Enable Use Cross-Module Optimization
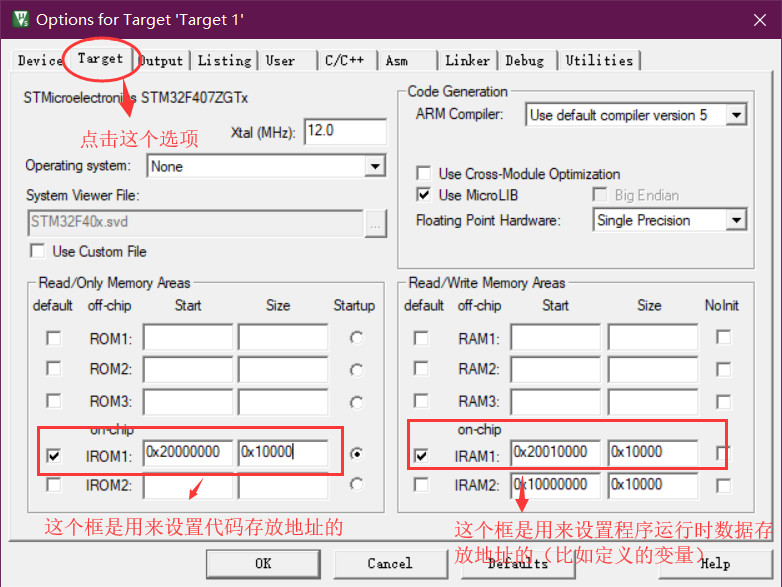782x587 pixels. [423, 174]
